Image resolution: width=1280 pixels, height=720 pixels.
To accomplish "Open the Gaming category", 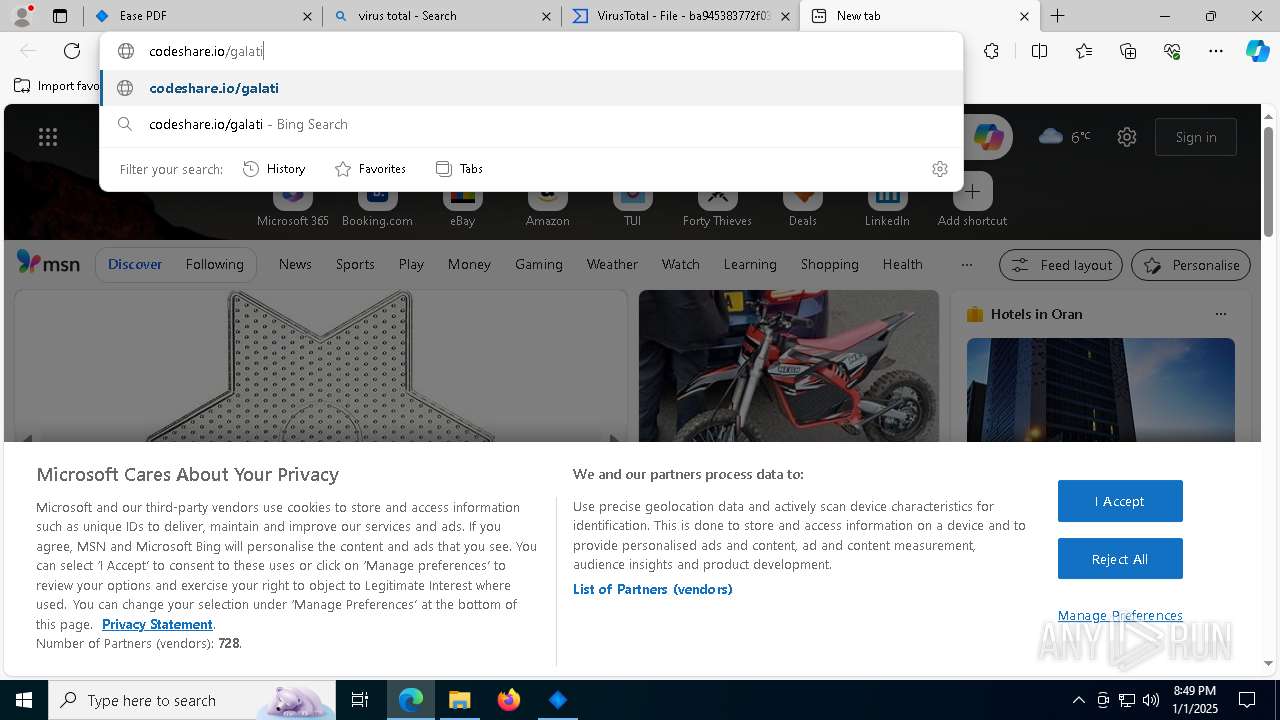I will [x=539, y=264].
